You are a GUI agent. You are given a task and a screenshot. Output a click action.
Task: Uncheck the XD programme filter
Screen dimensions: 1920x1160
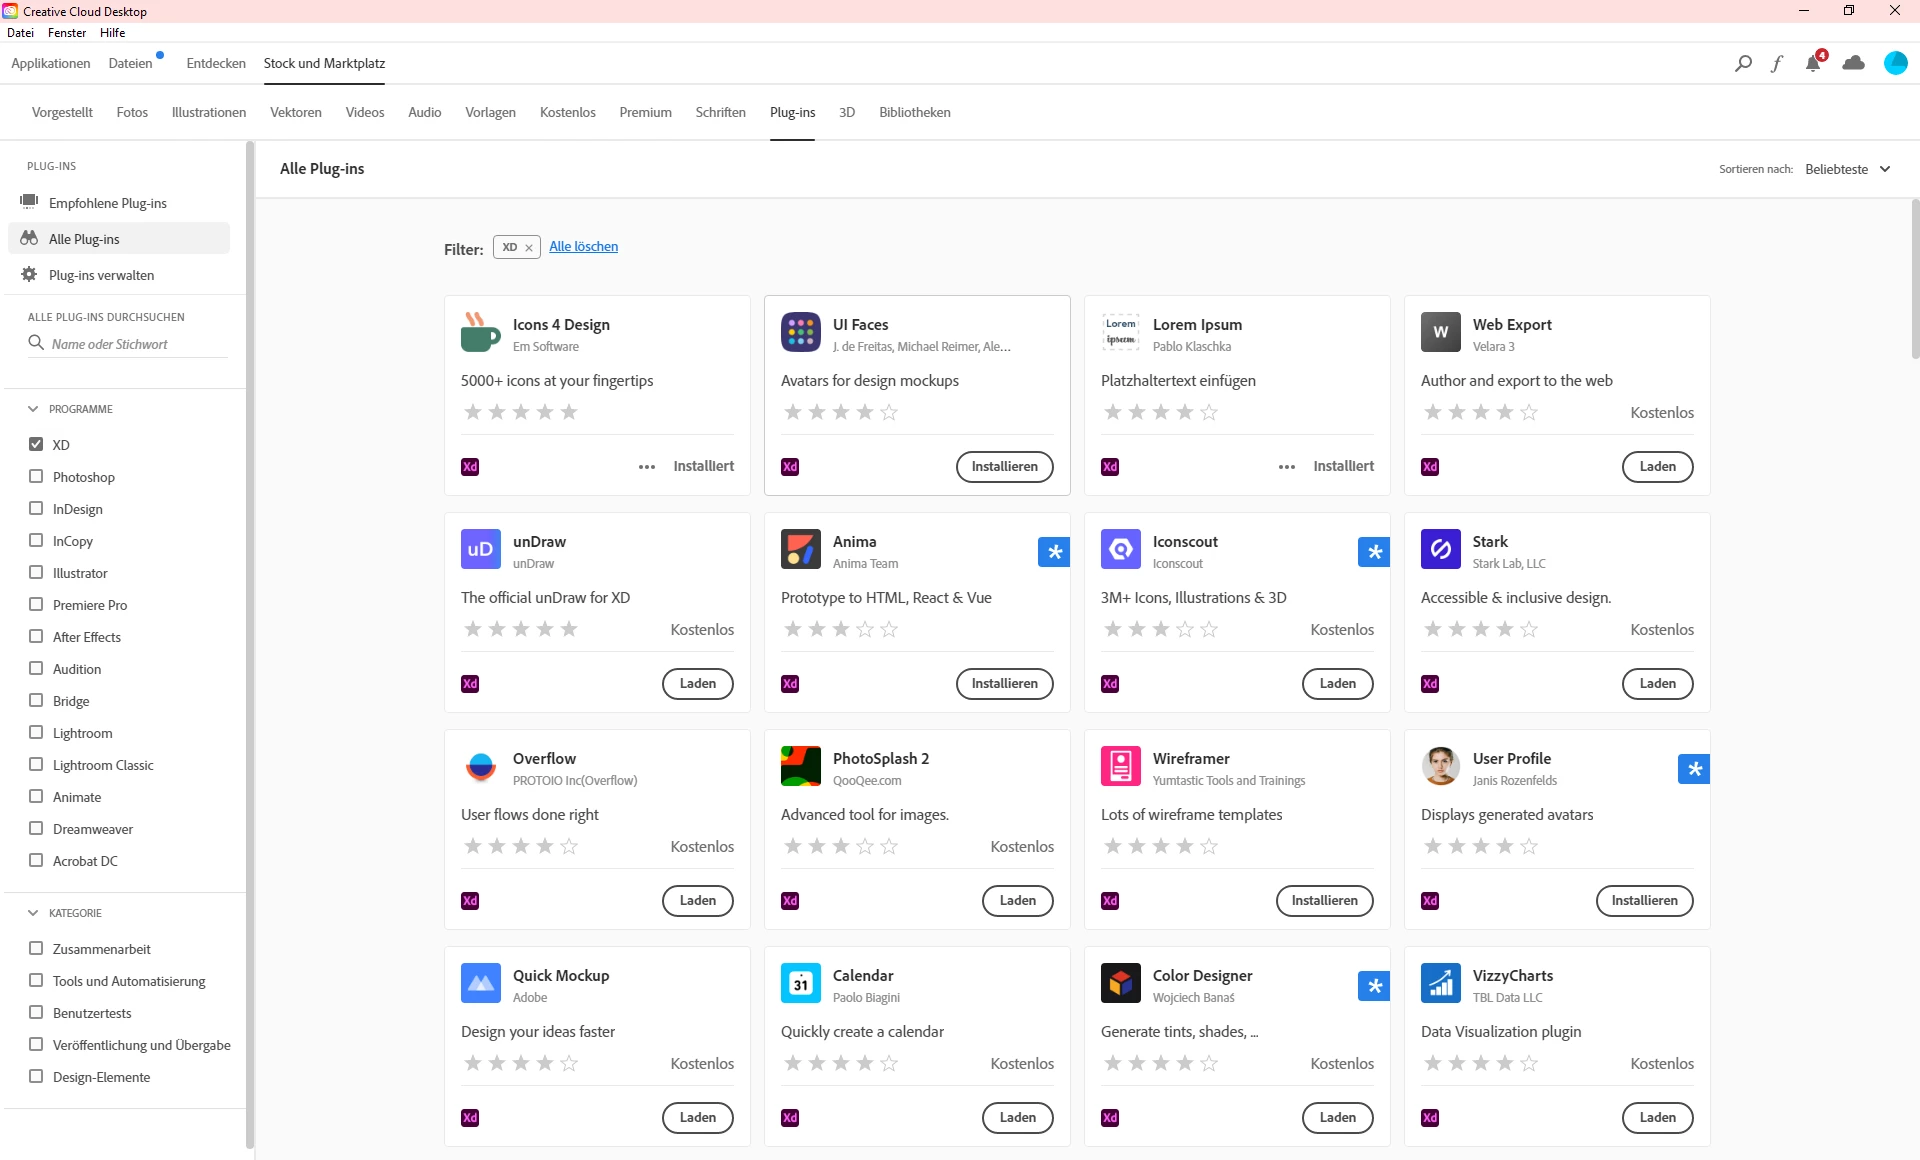click(36, 444)
